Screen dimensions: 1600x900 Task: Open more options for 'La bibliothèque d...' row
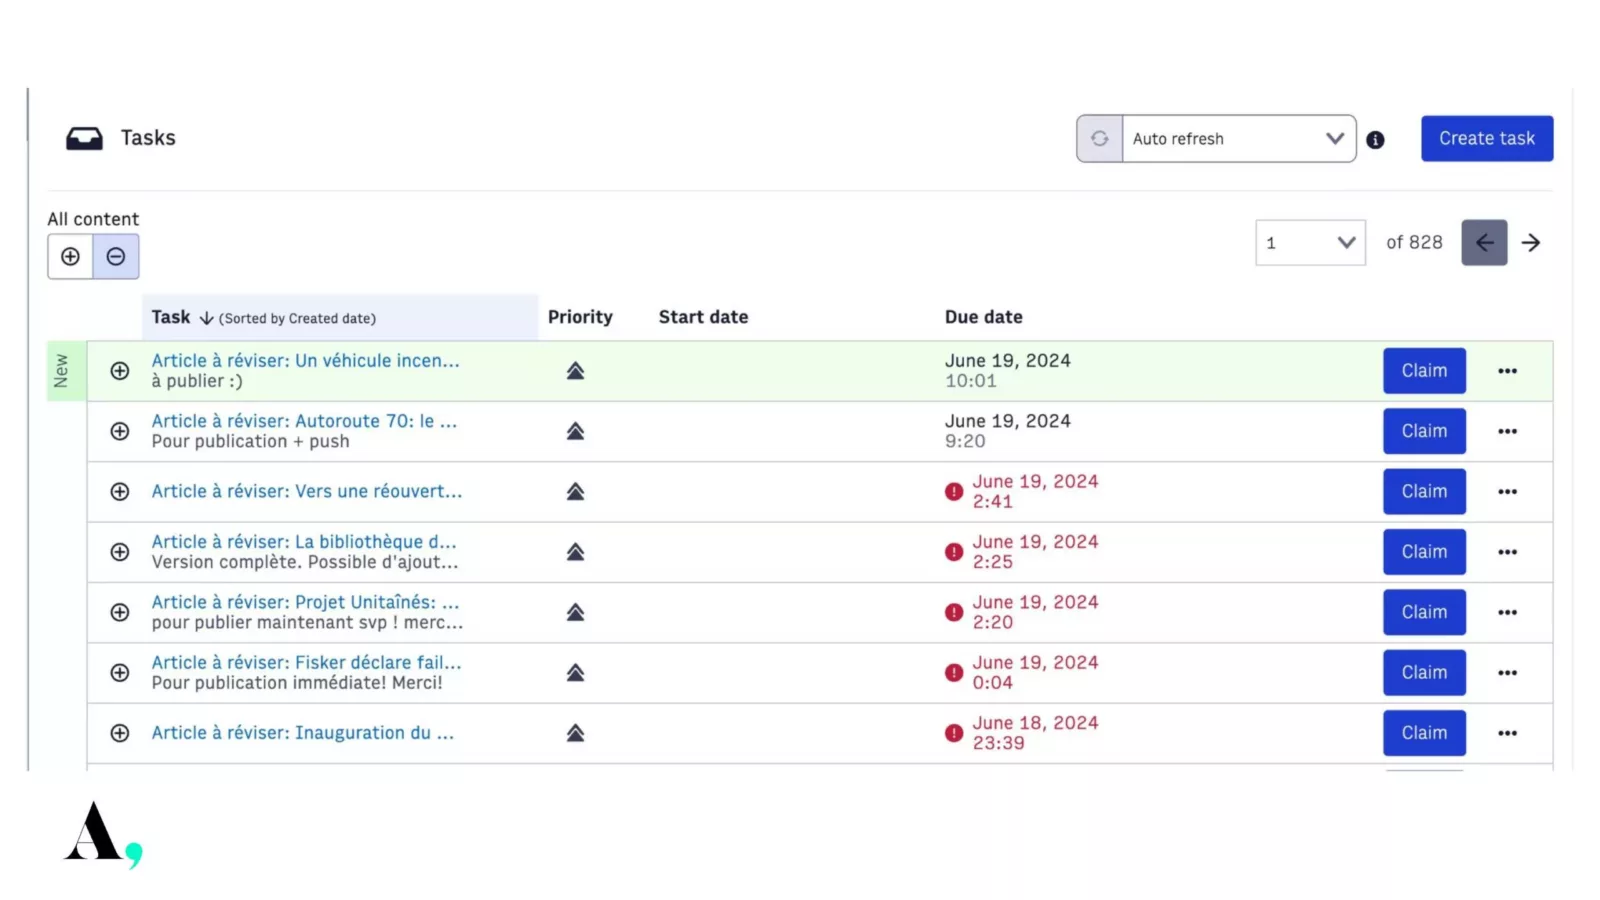(x=1507, y=552)
